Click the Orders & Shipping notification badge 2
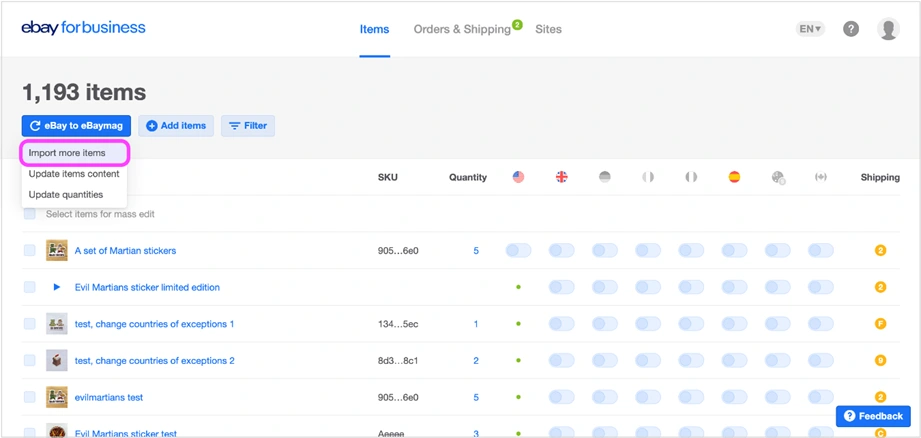This screenshot has width=921, height=438. (x=517, y=25)
